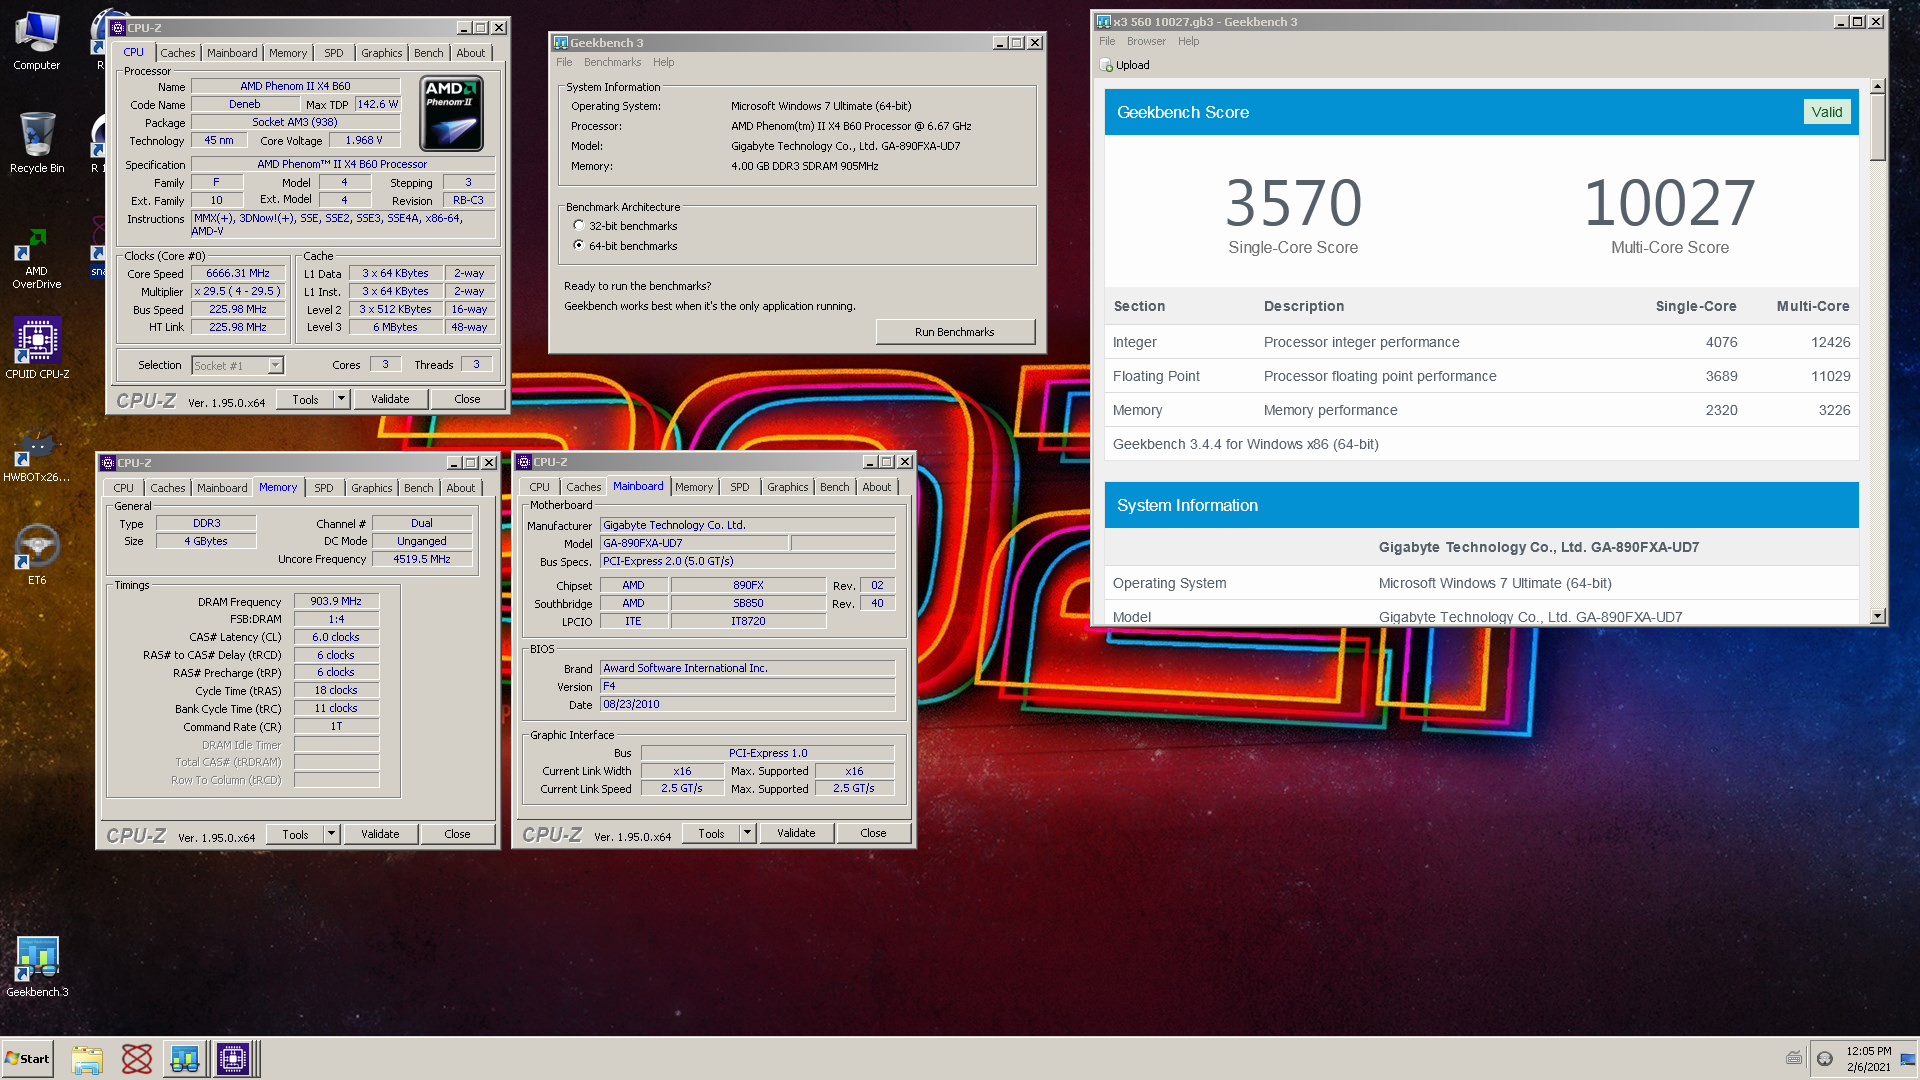Click the Upload icon in Geekbench results

1106,65
